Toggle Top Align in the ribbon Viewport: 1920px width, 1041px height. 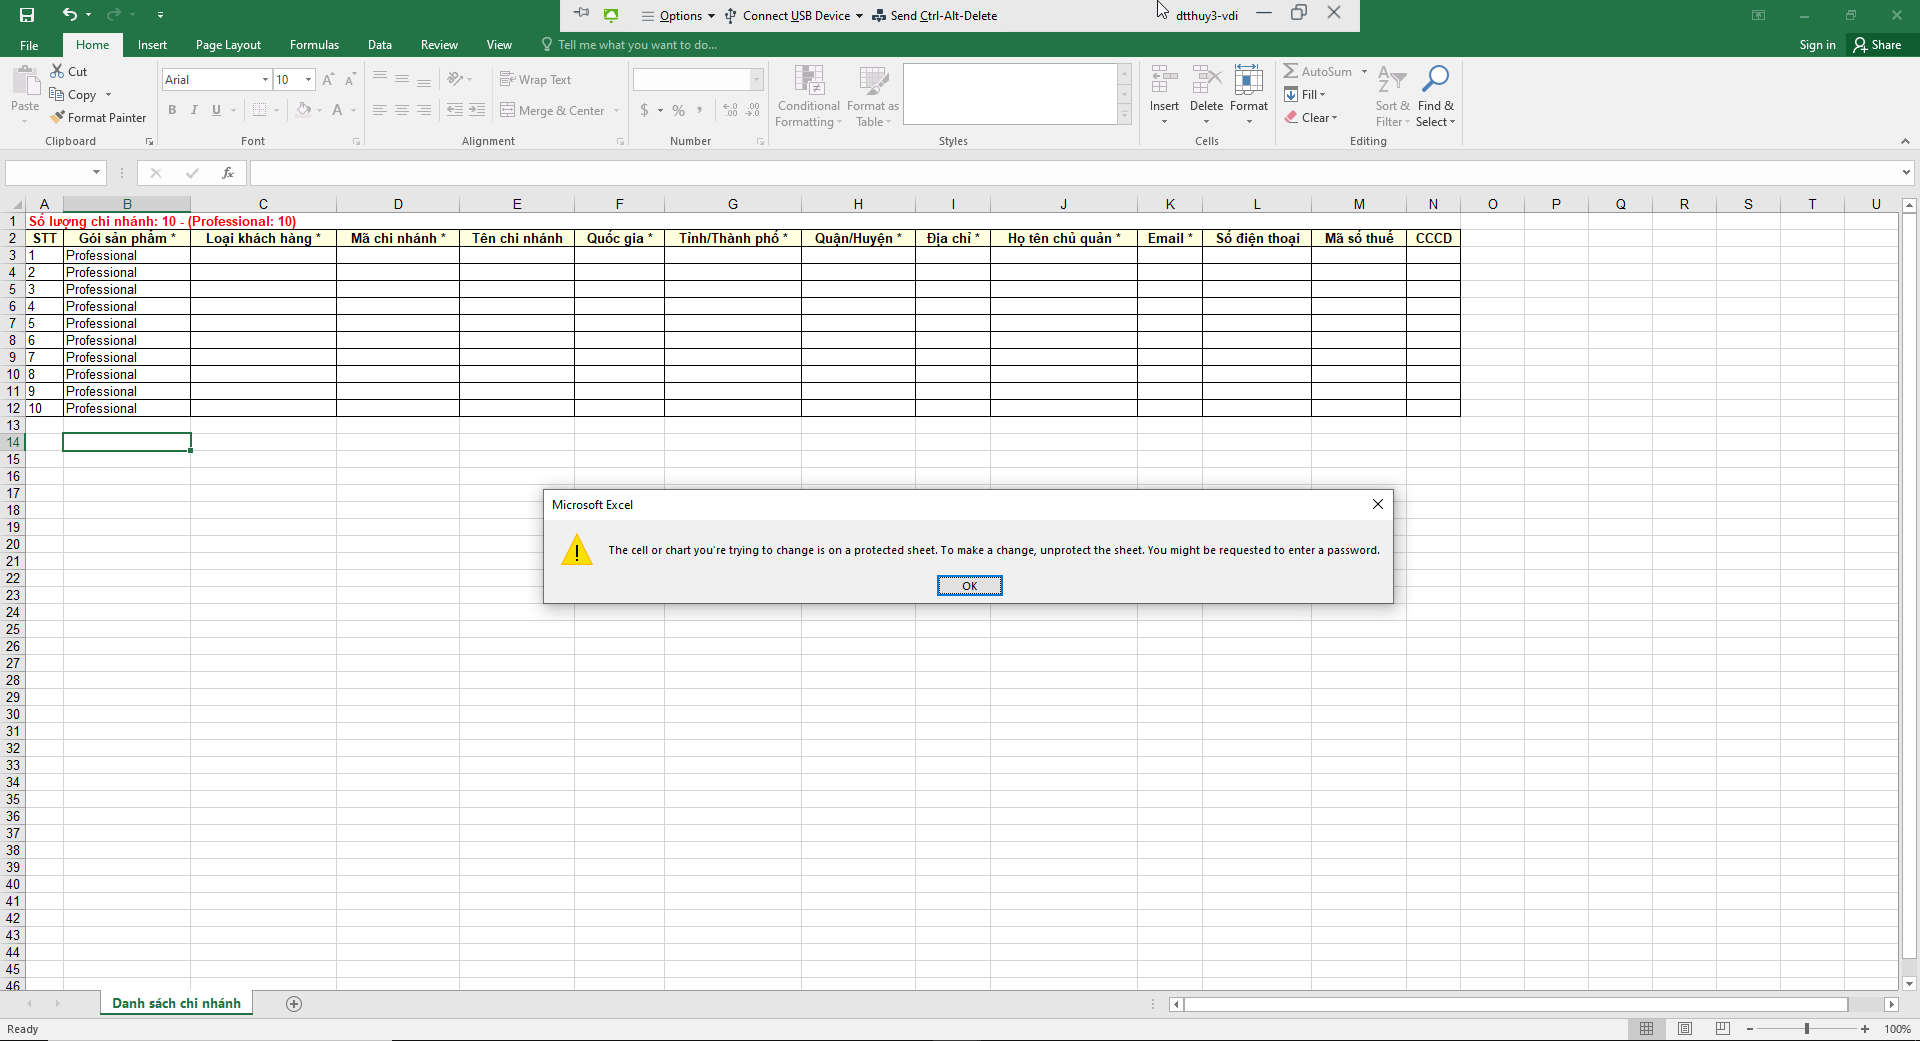click(380, 79)
